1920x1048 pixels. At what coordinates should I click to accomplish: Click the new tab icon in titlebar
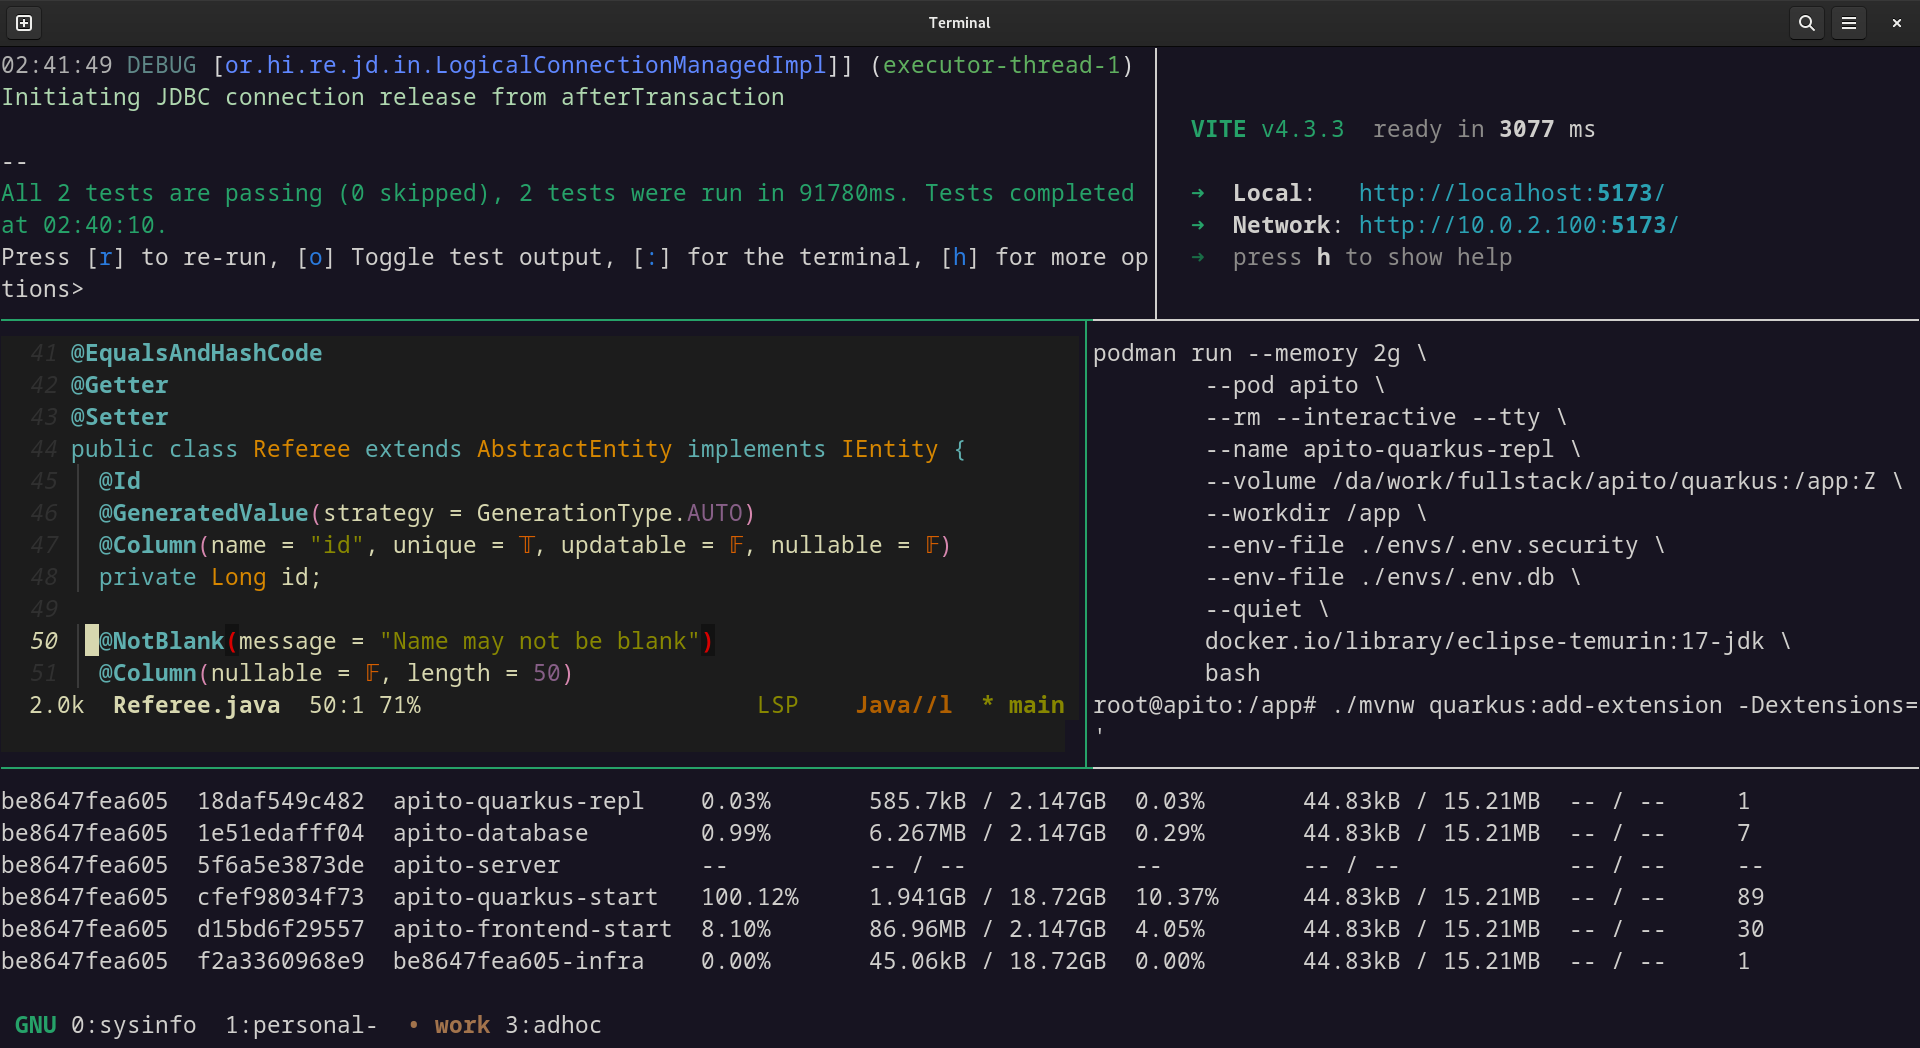point(24,23)
